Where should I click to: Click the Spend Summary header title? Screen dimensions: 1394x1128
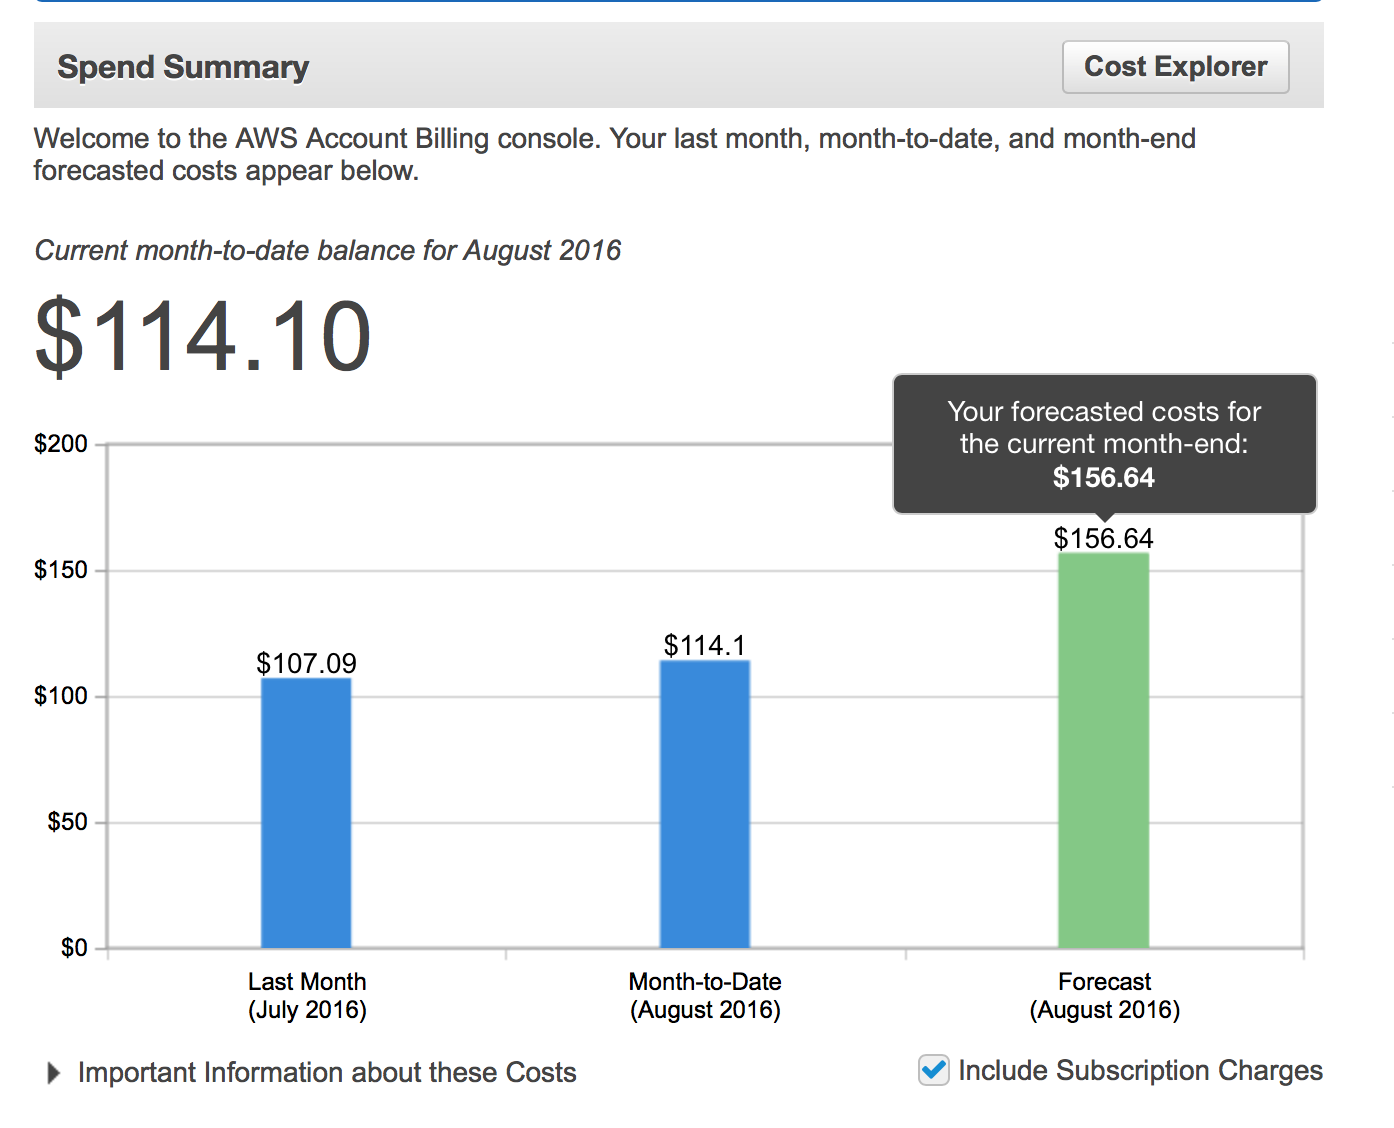[x=183, y=67]
